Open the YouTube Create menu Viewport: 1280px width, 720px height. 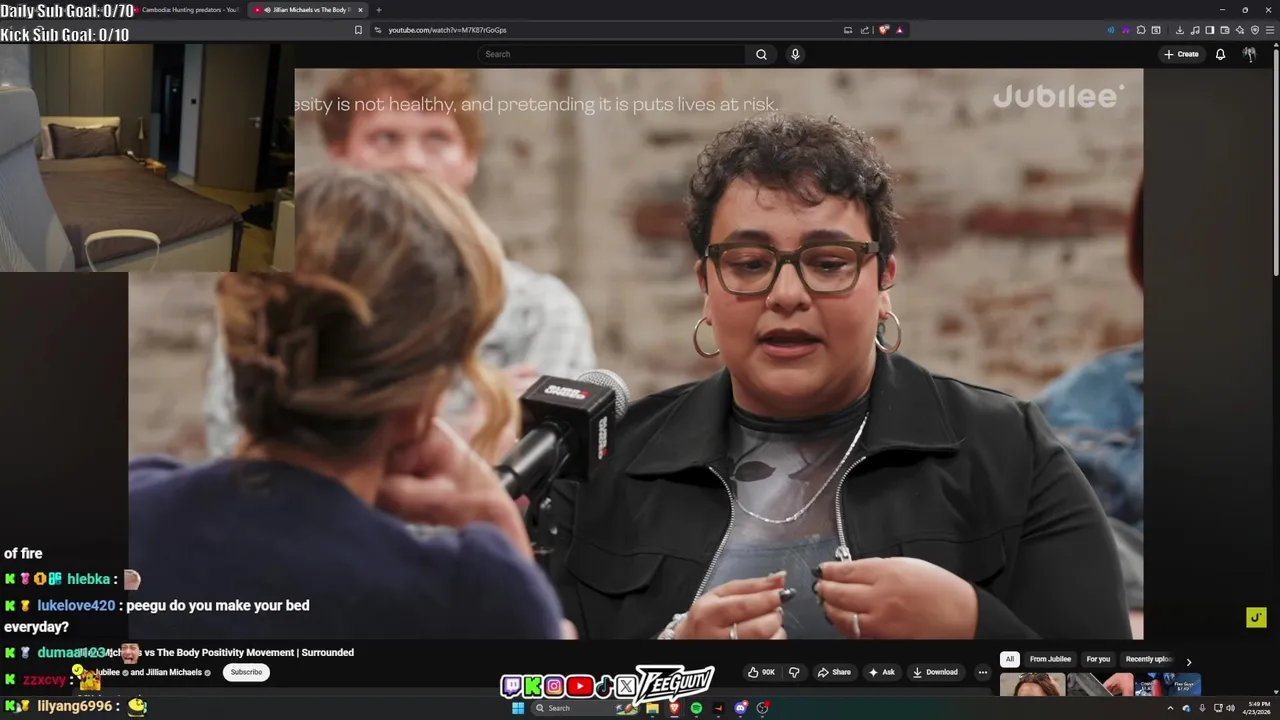(1181, 54)
